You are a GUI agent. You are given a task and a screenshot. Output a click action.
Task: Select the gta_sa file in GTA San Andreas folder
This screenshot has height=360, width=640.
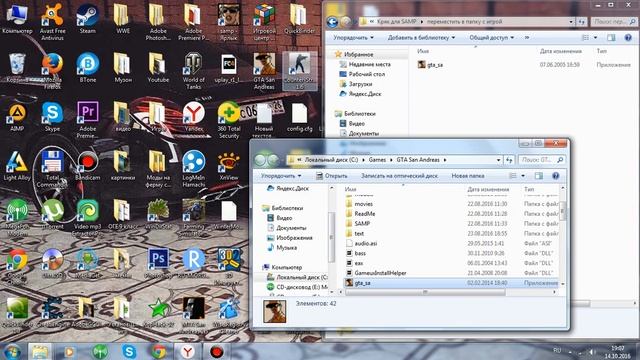coord(451,283)
